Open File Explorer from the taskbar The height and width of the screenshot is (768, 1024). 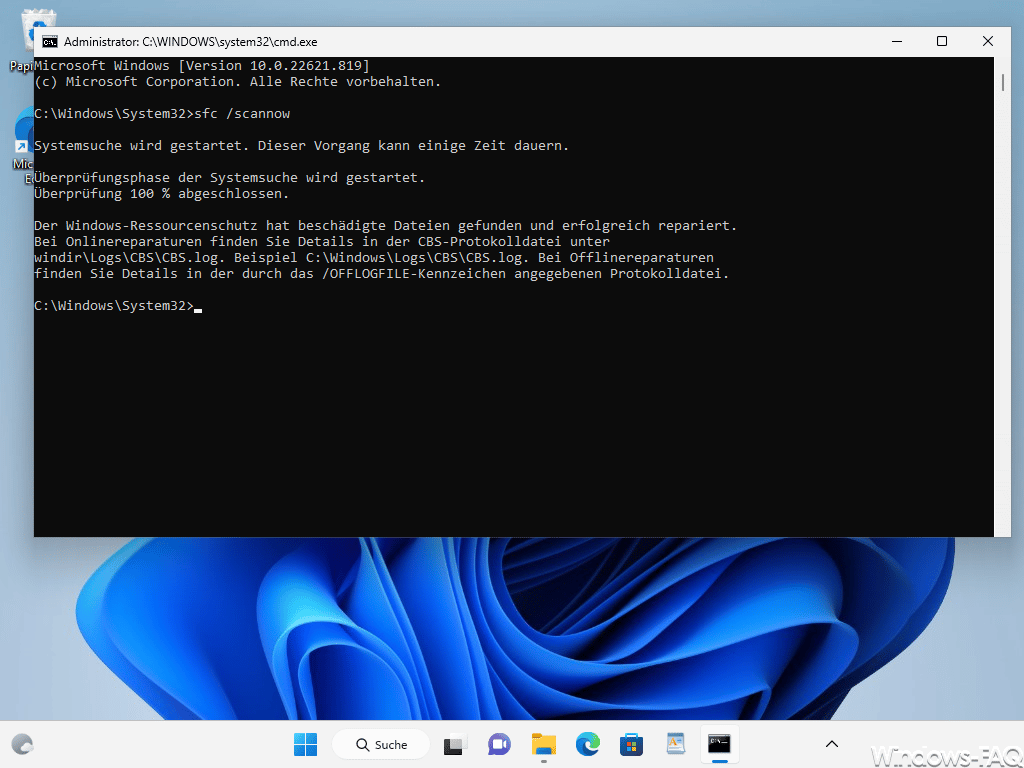(x=543, y=744)
